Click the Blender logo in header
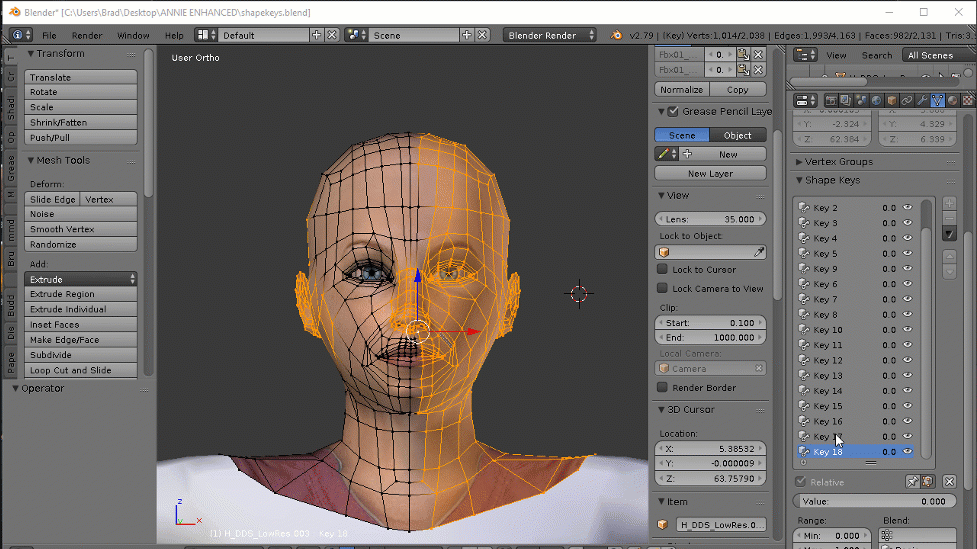 click(x=616, y=35)
